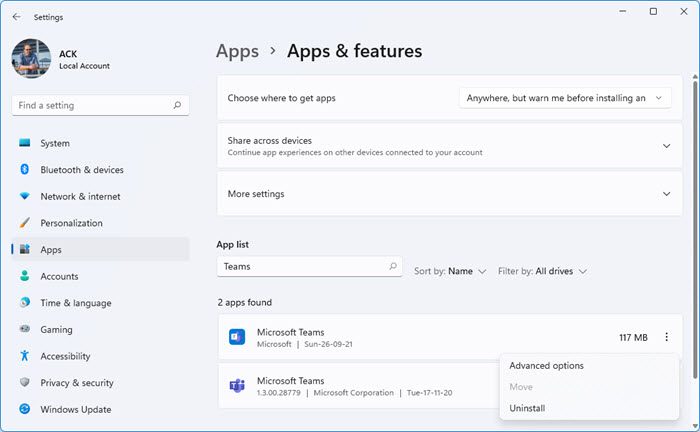Image resolution: width=700 pixels, height=432 pixels.
Task: Click the 'Find a setting' search box
Action: [x=99, y=105]
